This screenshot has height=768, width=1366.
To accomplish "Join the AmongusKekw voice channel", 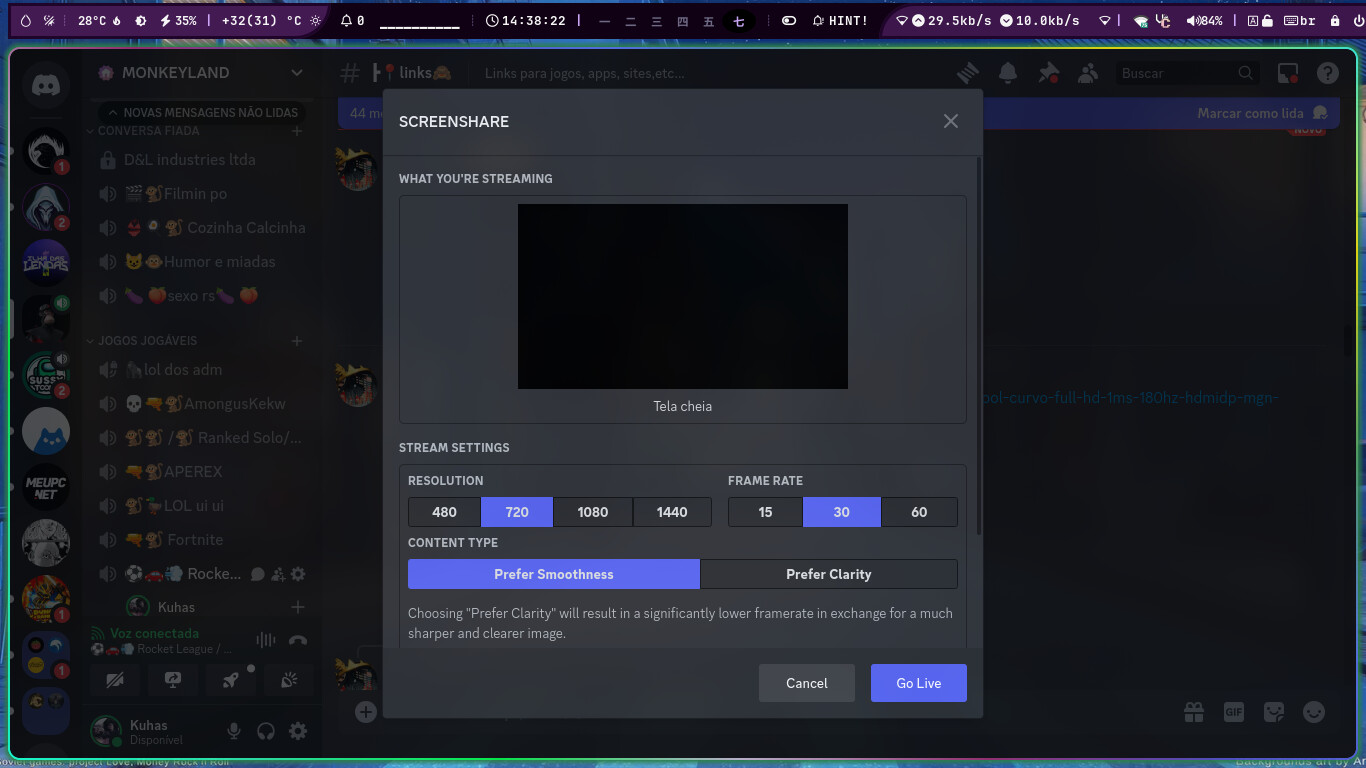I will pos(202,404).
